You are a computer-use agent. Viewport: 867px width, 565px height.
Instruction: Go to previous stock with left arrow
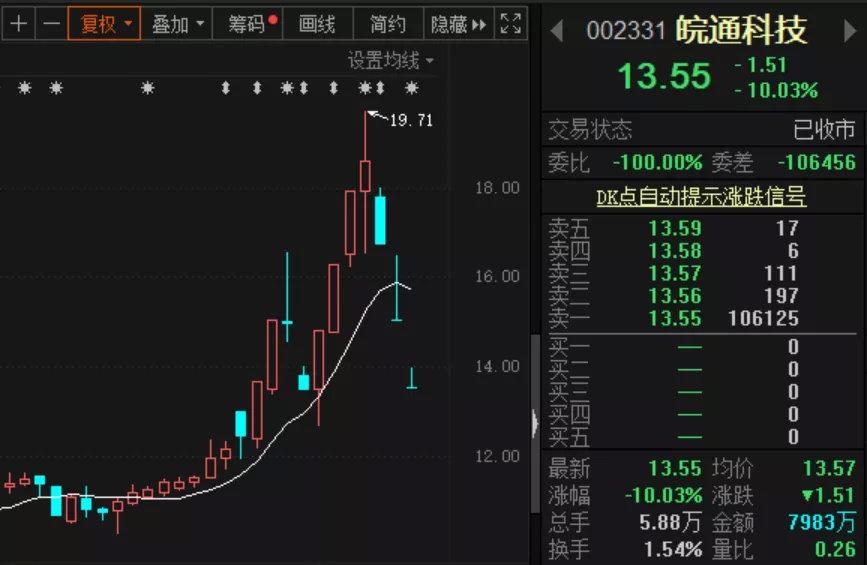point(557,31)
